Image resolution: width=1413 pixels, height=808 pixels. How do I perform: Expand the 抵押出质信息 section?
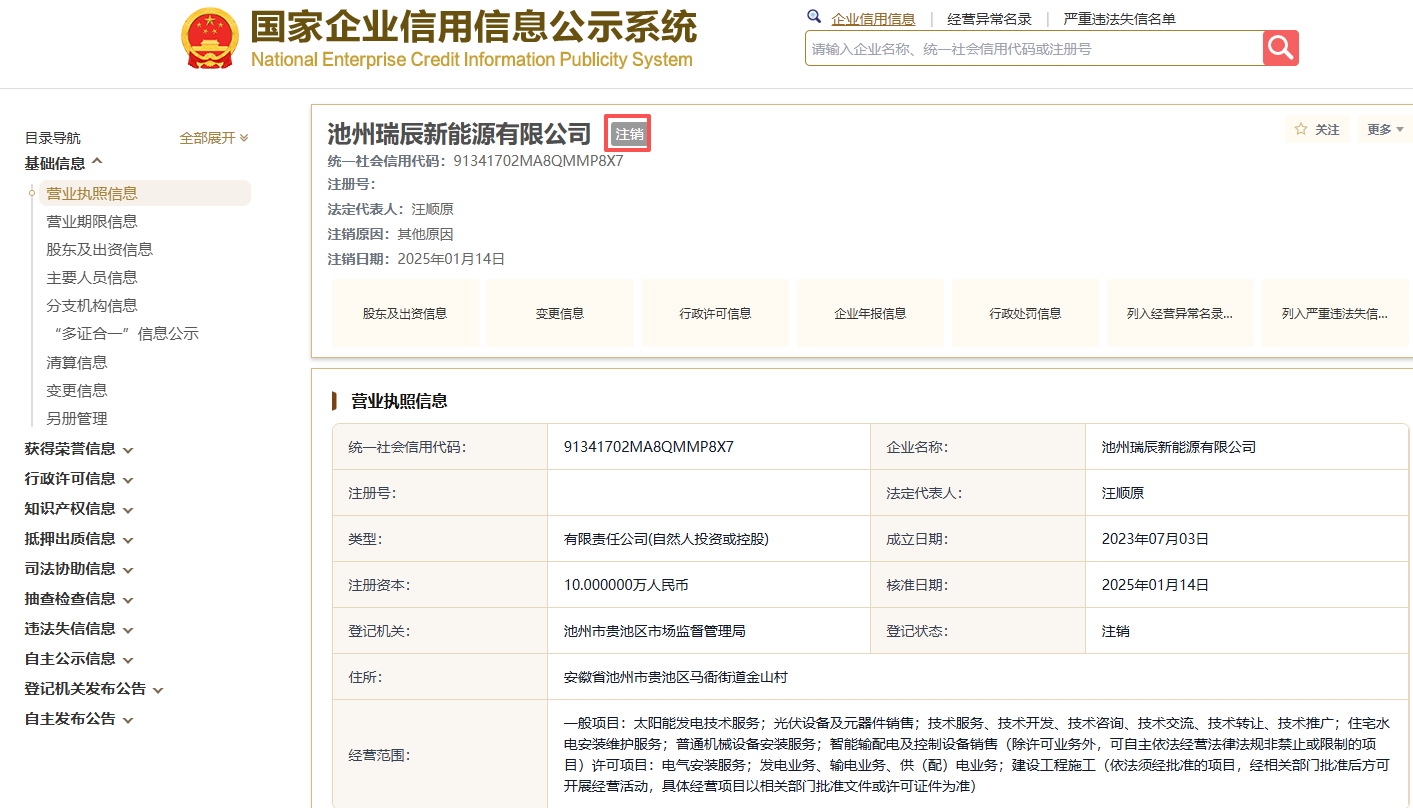[79, 539]
